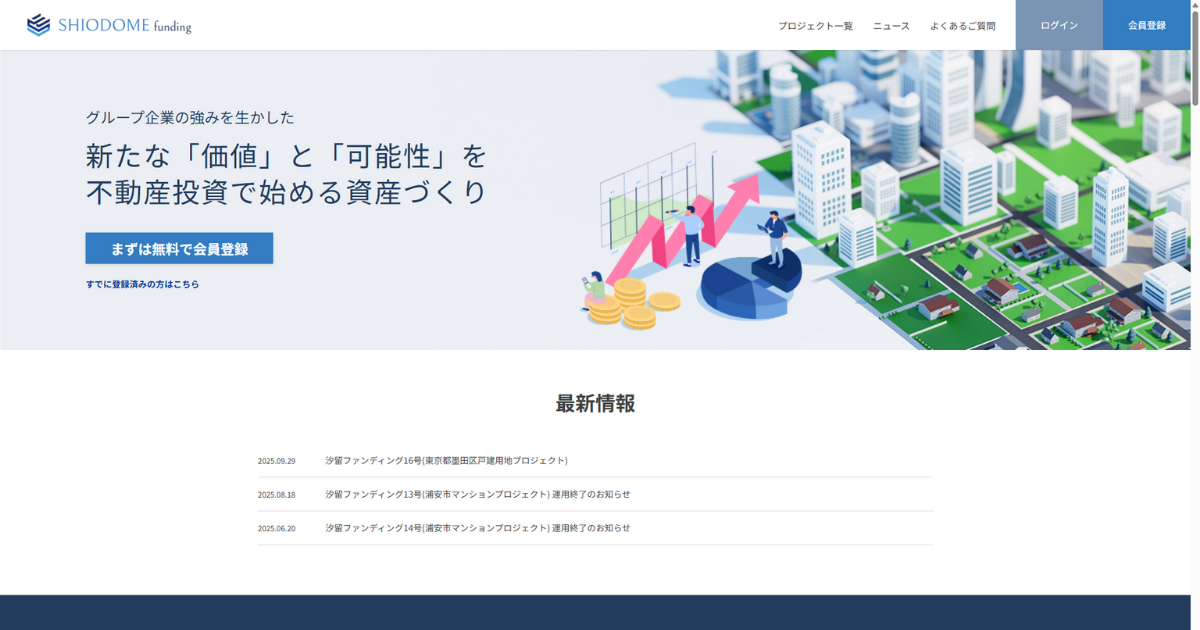Click the scrollbar up arrow
Screen dimensions: 1200x630
tap(1193, 6)
